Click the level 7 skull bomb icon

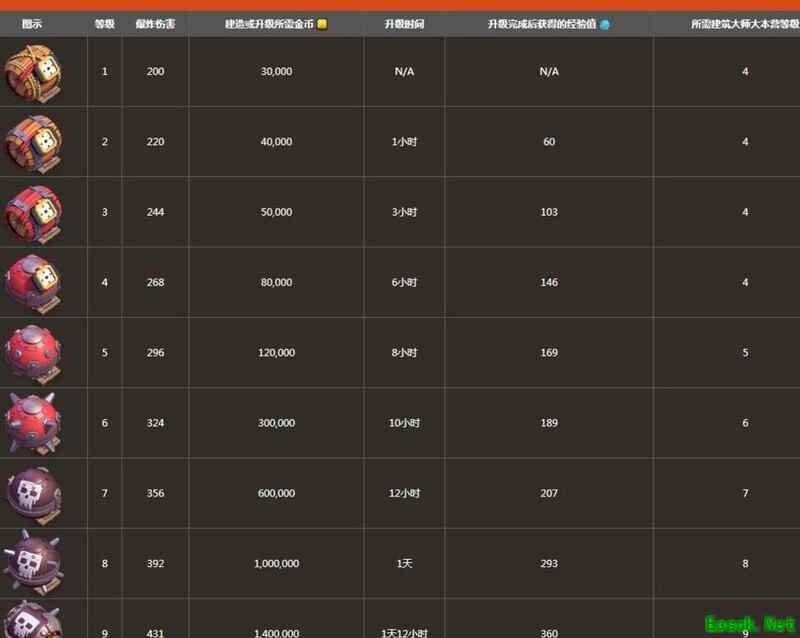(35, 493)
